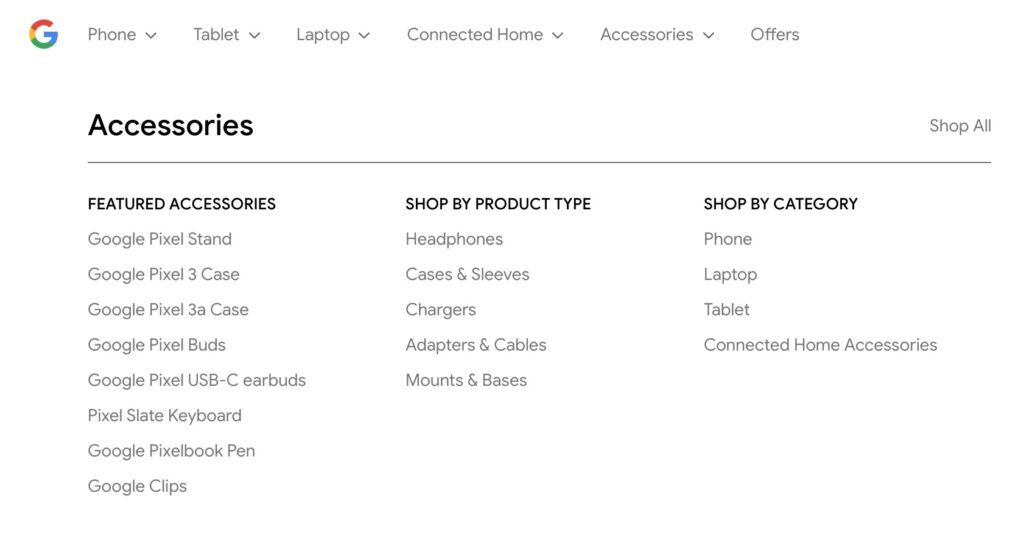1024x549 pixels.
Task: Click the Google logo icon
Action: click(x=43, y=34)
